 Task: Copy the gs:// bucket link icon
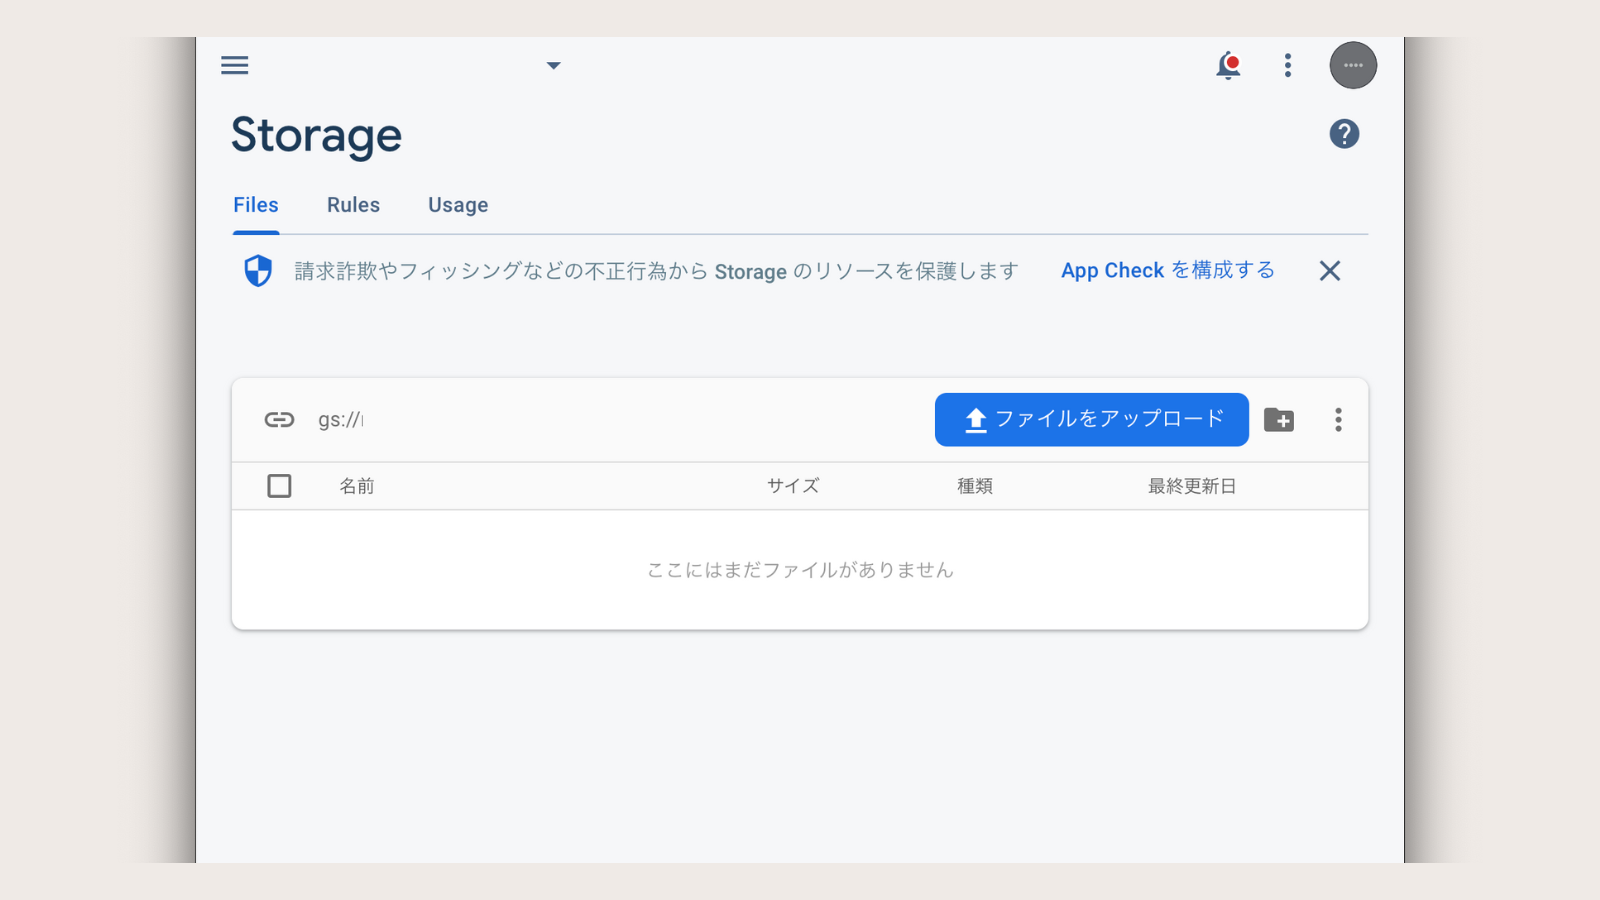pos(279,420)
